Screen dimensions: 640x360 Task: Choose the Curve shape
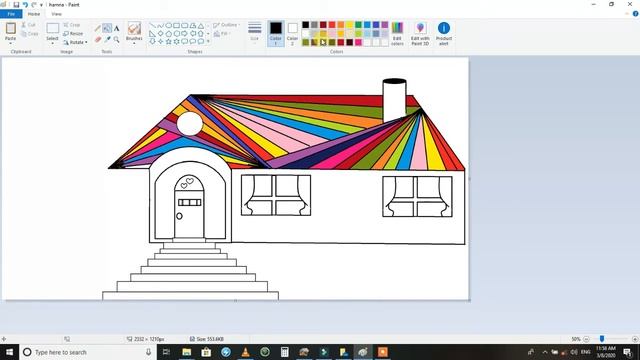[x=160, y=25]
